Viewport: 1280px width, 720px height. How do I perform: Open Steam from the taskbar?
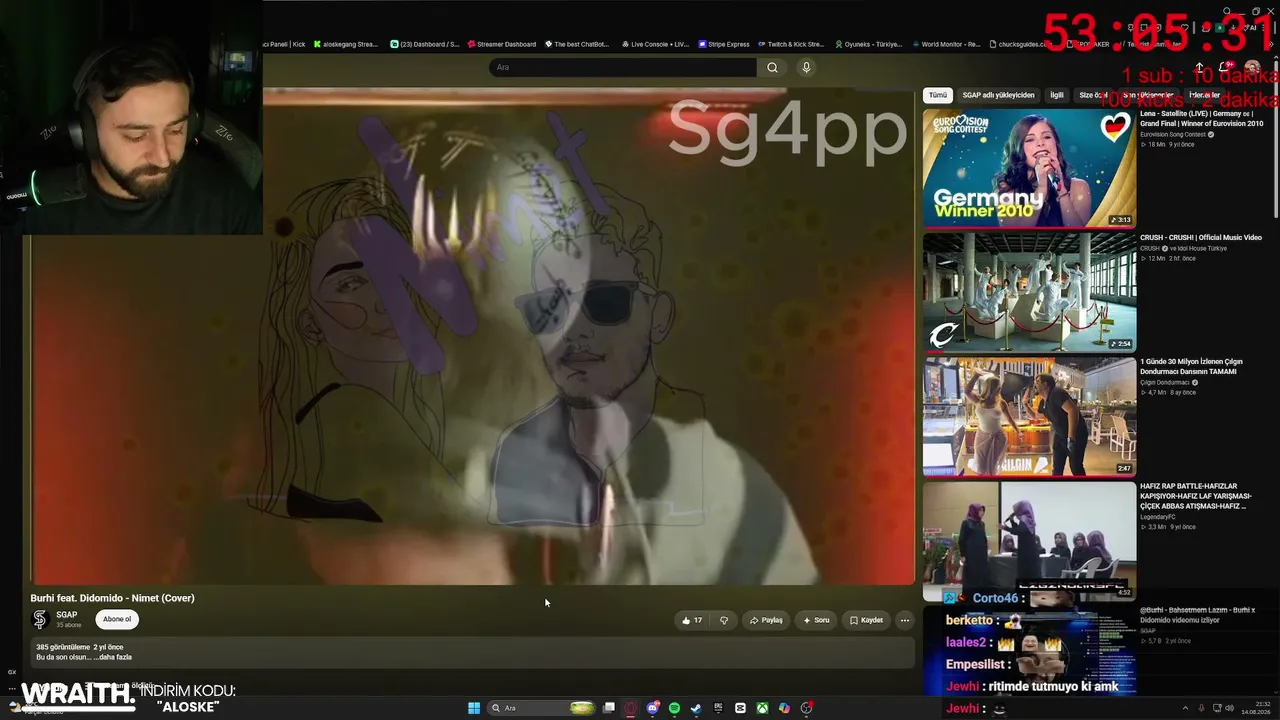pyautogui.click(x=696, y=708)
